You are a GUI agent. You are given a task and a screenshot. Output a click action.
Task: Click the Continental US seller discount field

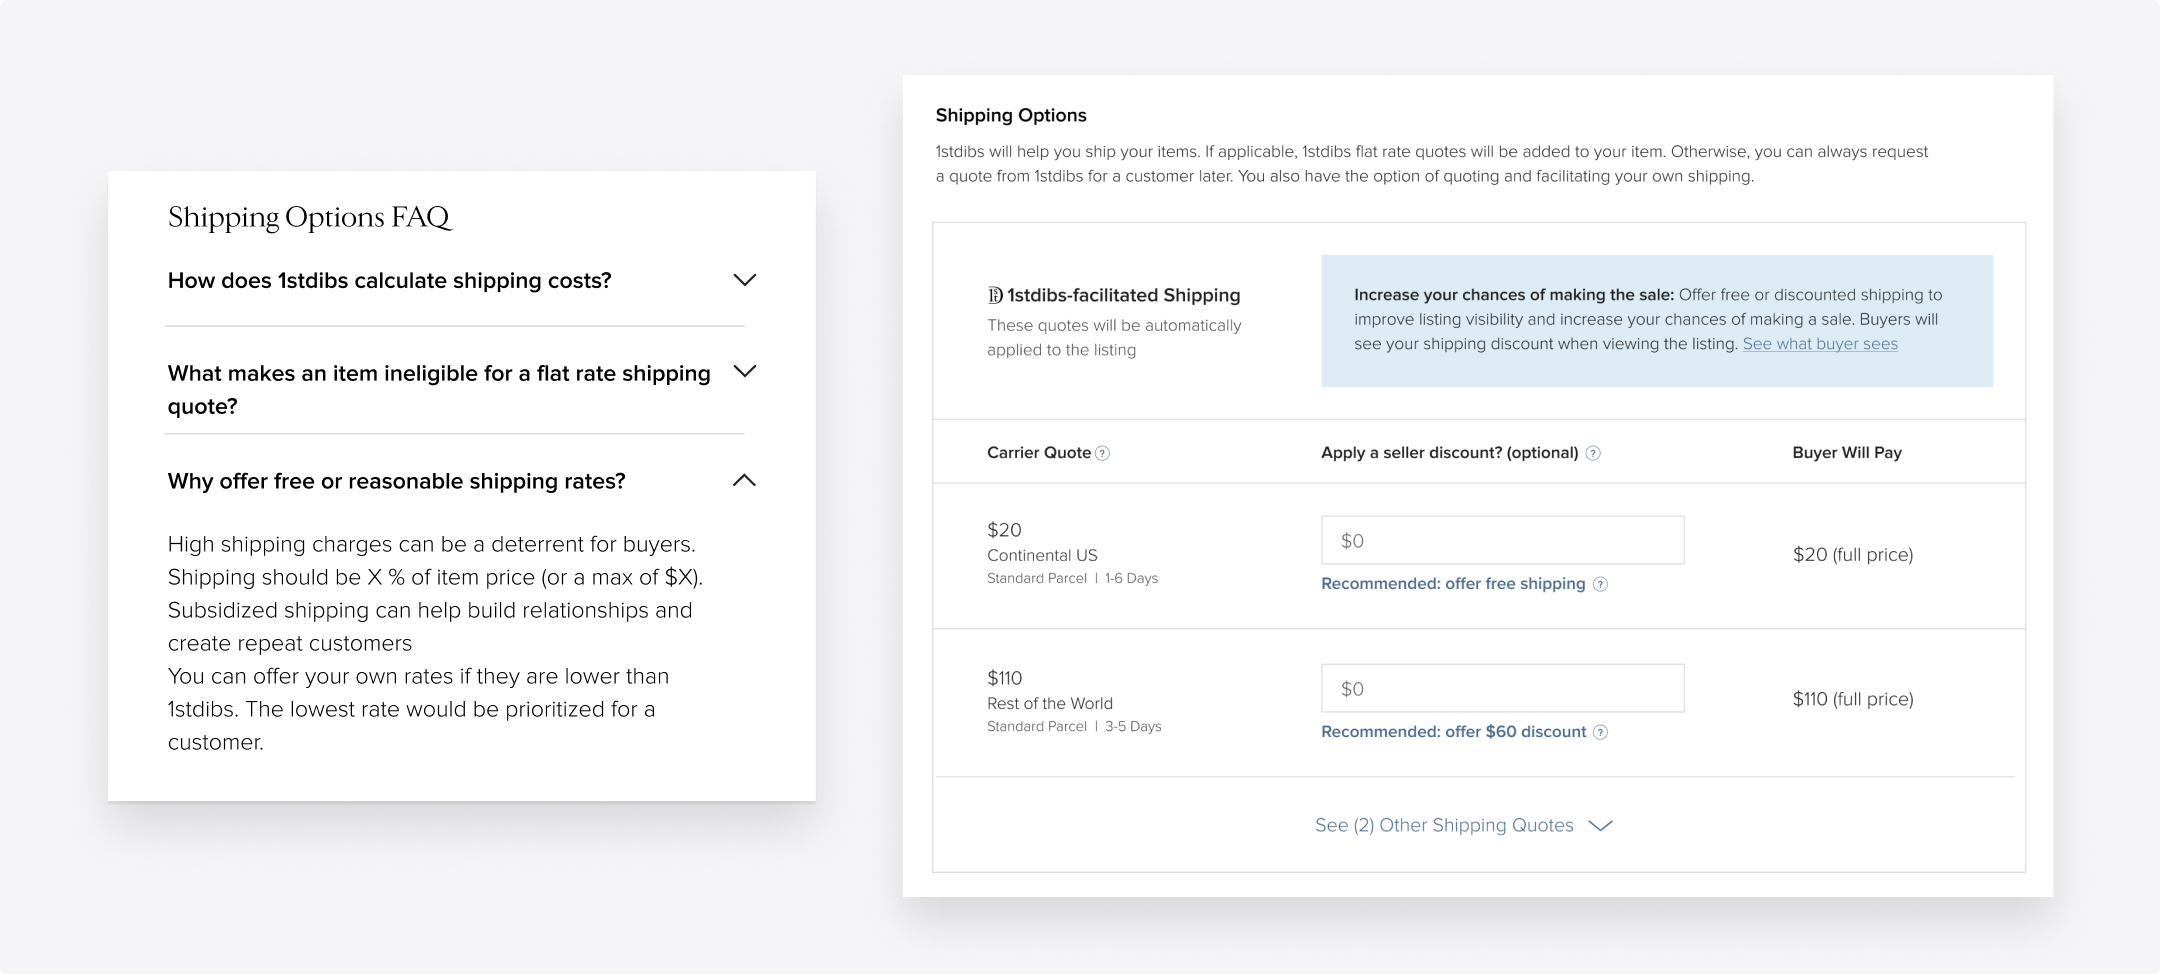point(1503,540)
